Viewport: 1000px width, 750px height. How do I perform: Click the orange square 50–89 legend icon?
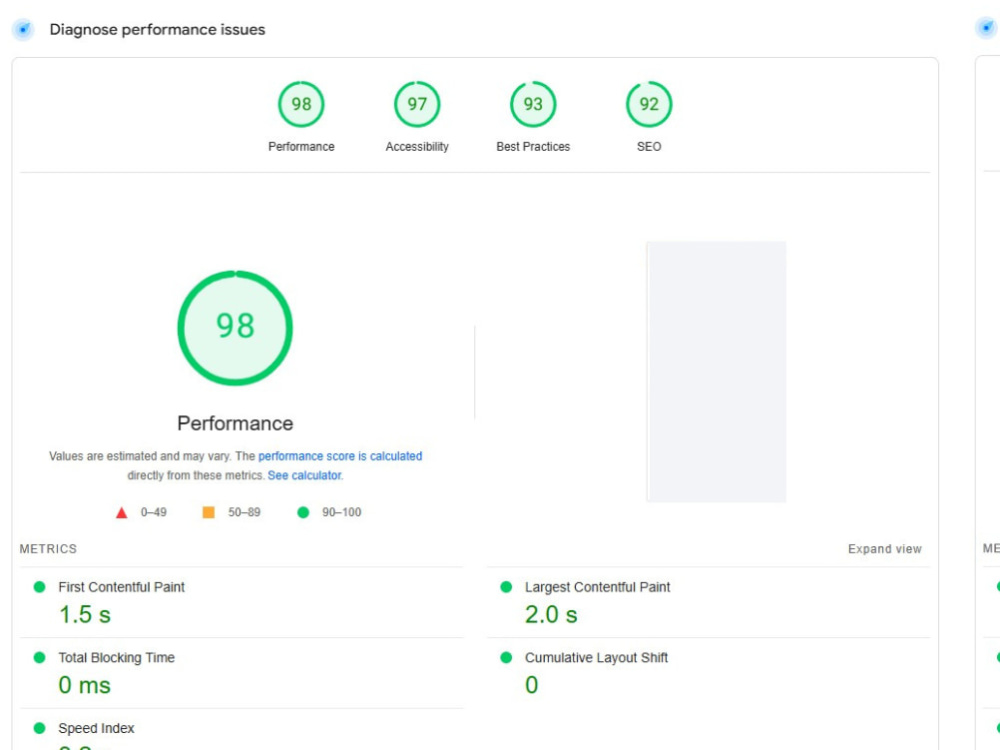[209, 512]
